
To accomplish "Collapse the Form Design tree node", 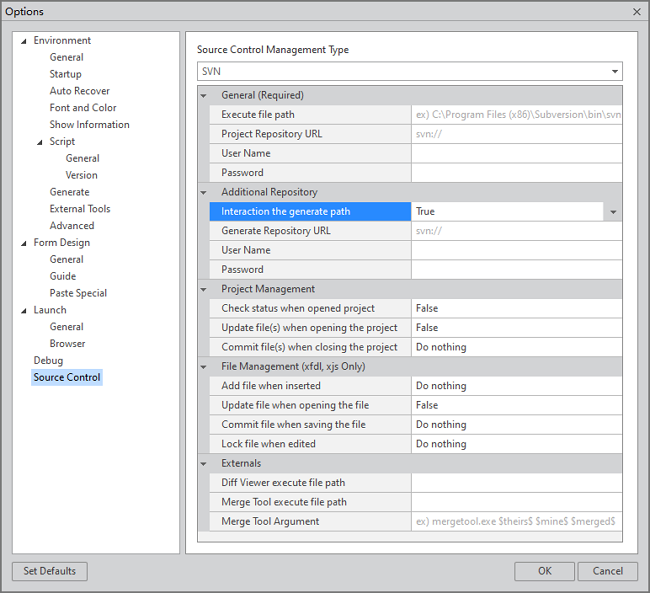I will [x=24, y=243].
